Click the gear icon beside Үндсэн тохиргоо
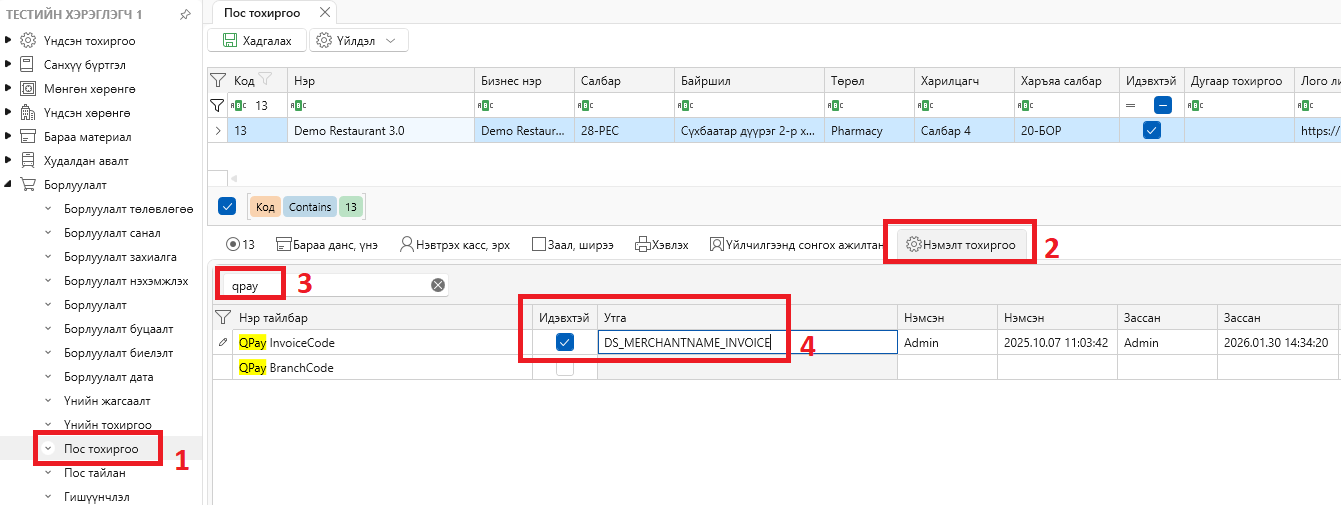The image size is (1341, 505). coord(28,40)
